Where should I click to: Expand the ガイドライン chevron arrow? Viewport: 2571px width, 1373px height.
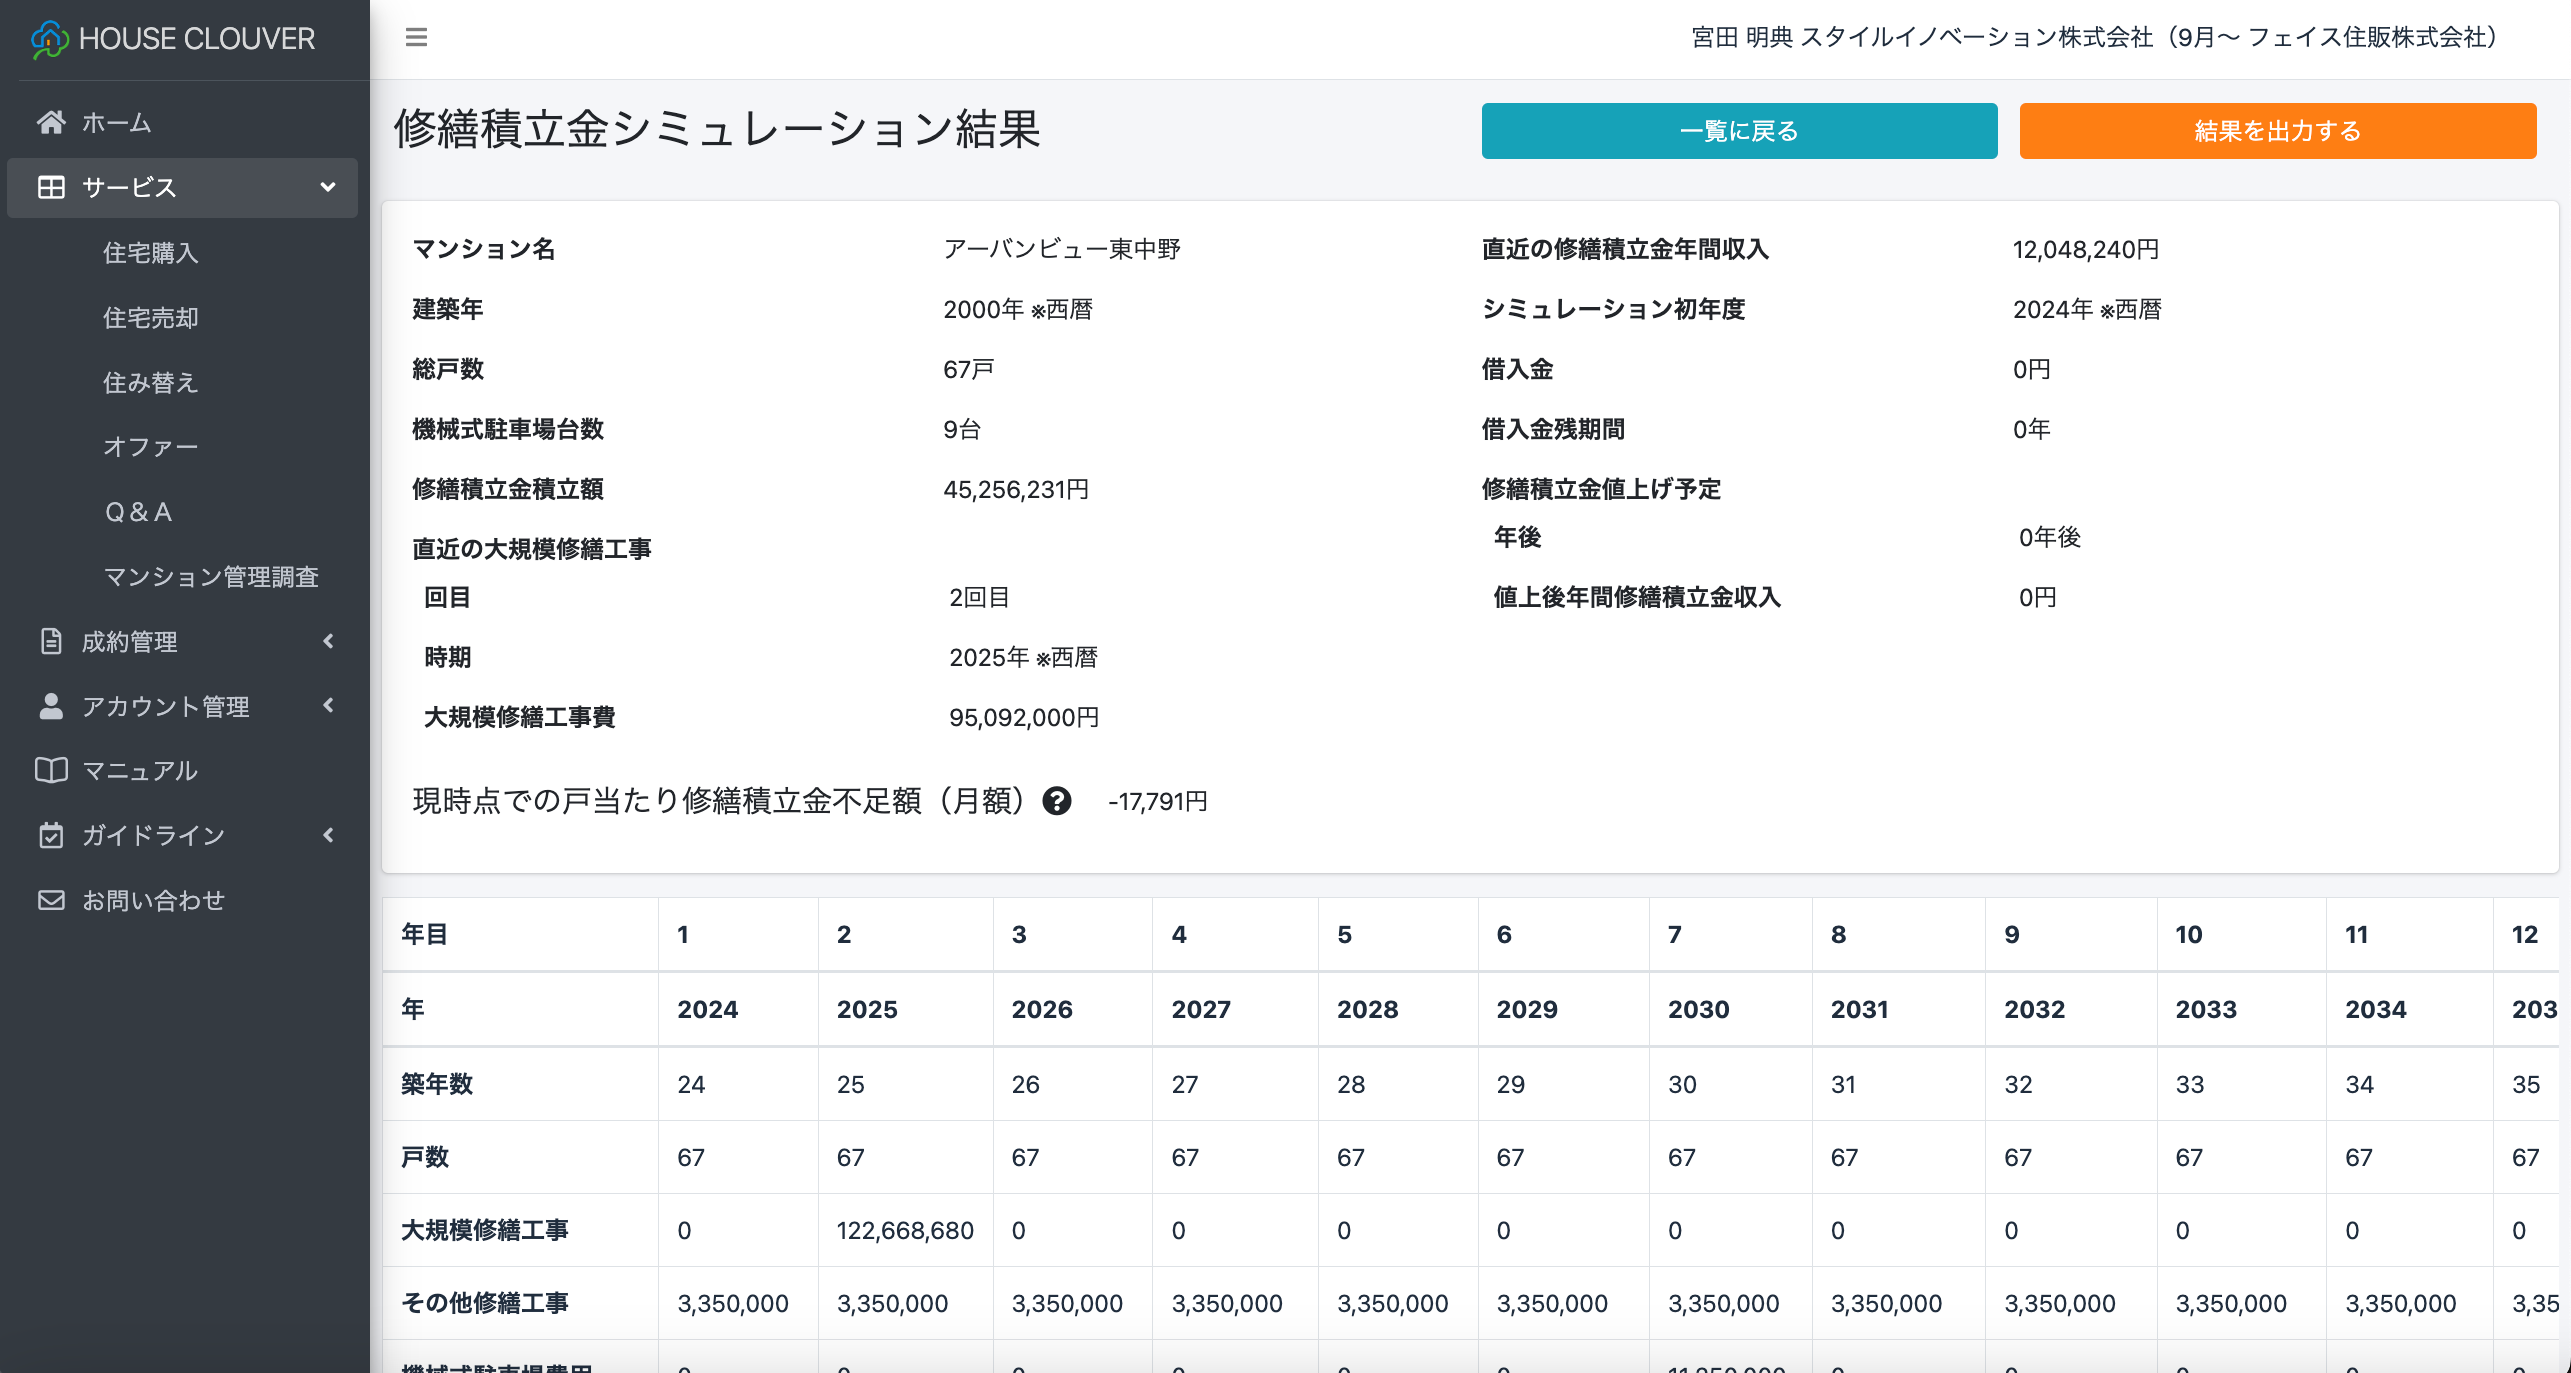(x=328, y=835)
